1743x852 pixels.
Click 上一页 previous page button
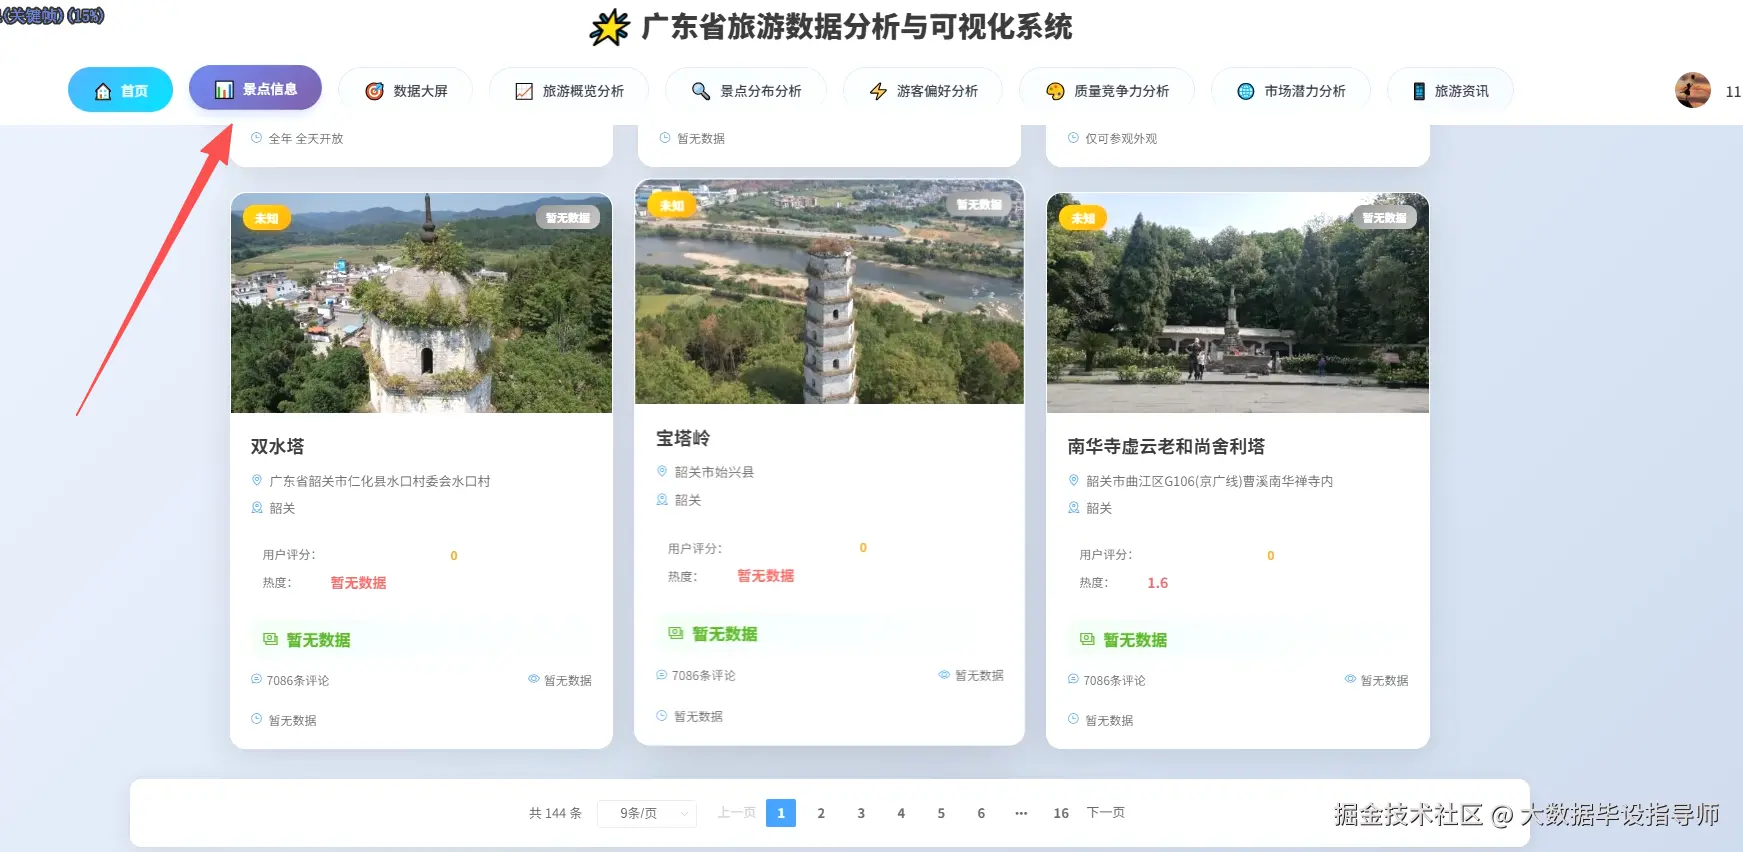736,813
